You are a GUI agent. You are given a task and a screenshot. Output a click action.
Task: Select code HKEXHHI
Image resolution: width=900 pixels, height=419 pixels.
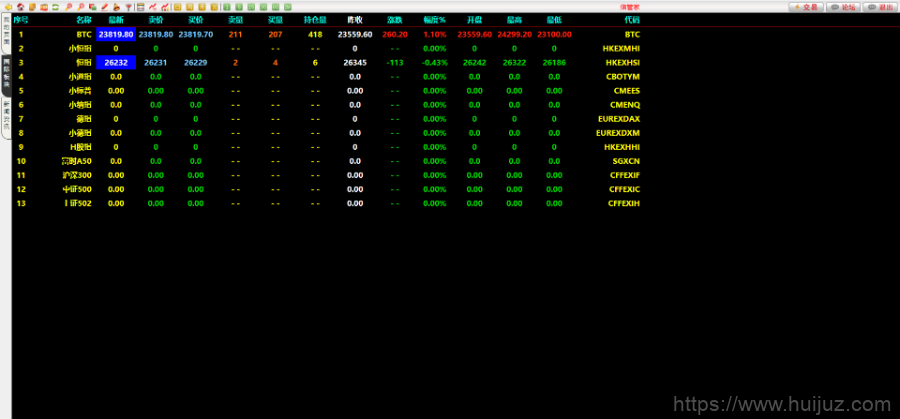pos(622,147)
